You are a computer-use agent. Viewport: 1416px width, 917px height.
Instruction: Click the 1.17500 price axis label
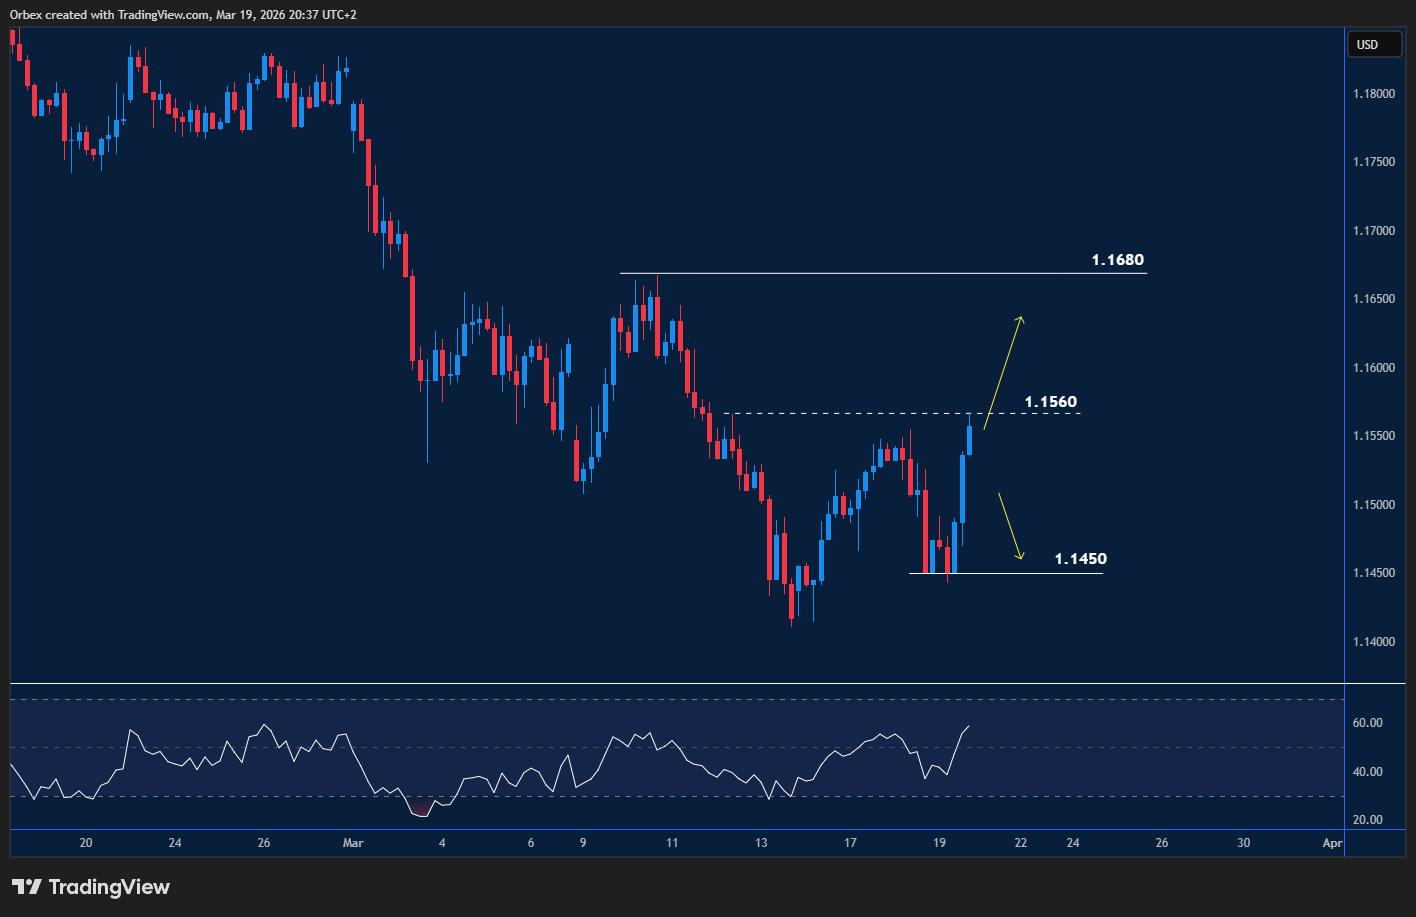(x=1373, y=162)
